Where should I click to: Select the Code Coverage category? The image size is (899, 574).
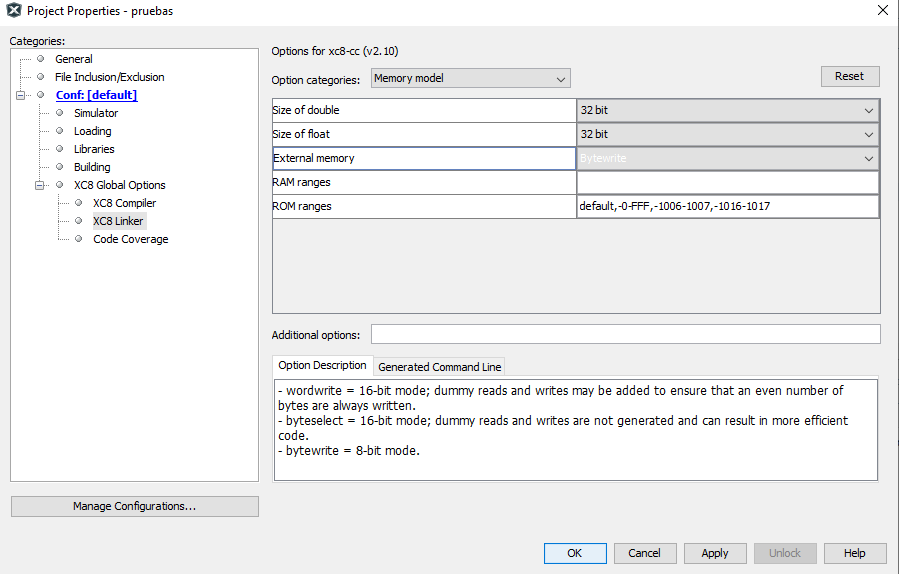point(131,239)
